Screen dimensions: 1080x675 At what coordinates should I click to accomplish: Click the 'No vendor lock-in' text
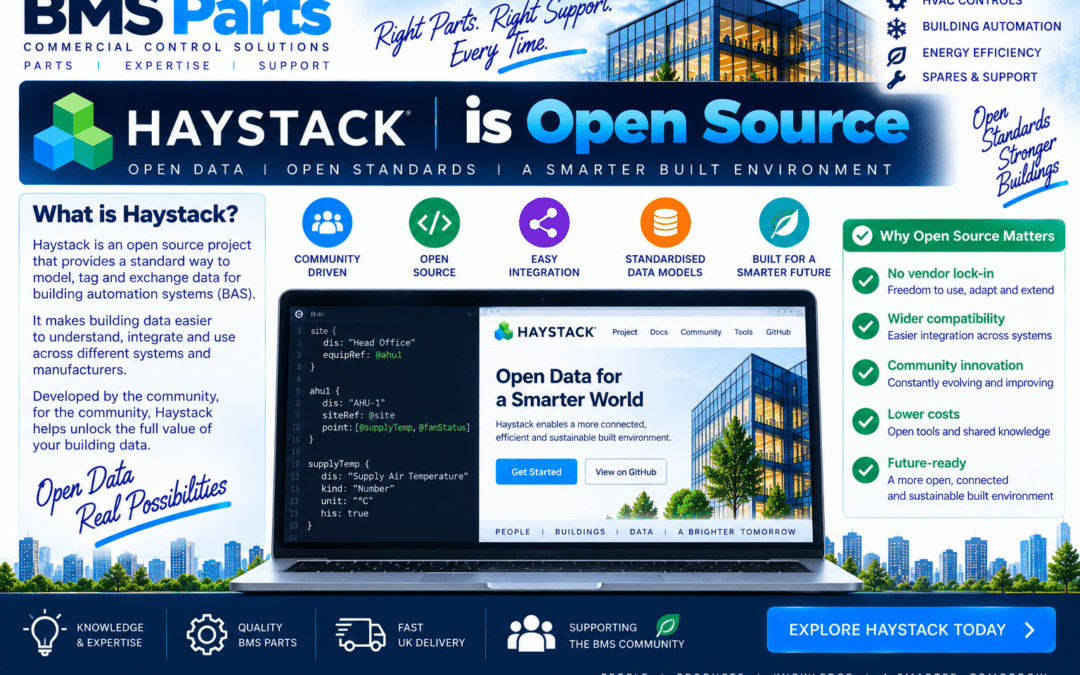click(x=940, y=273)
